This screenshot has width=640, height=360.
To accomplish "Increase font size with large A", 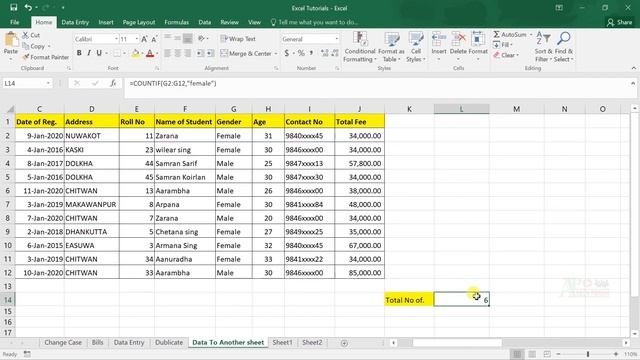I will [x=144, y=39].
